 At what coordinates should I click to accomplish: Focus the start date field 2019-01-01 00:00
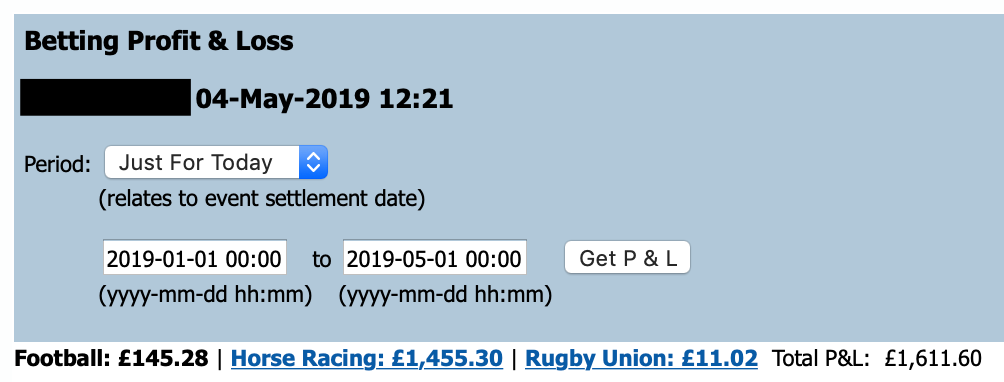[x=195, y=258]
